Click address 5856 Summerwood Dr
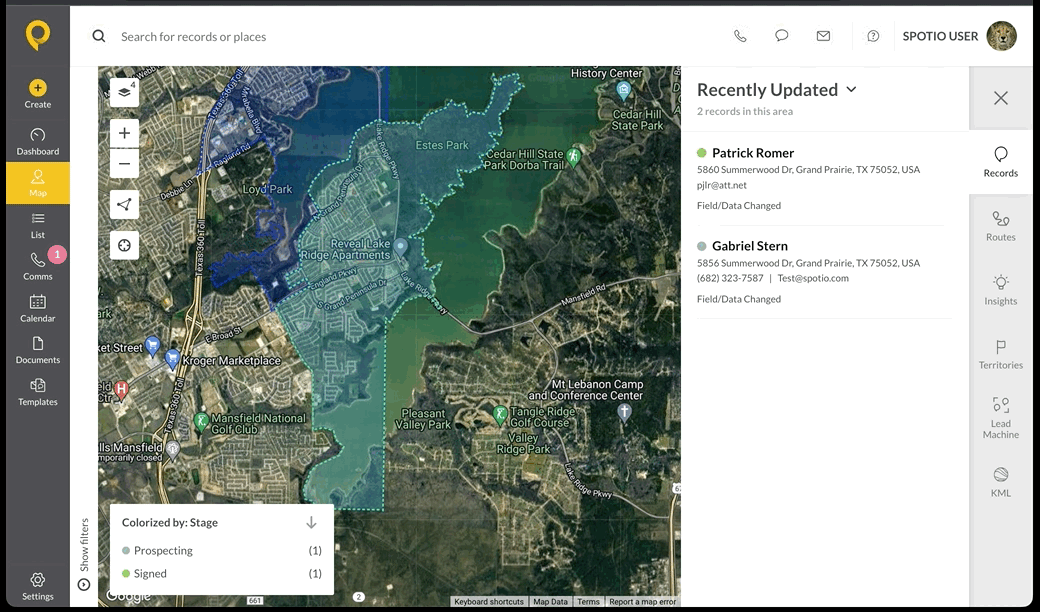Image resolution: width=1040 pixels, height=612 pixels. tap(808, 263)
